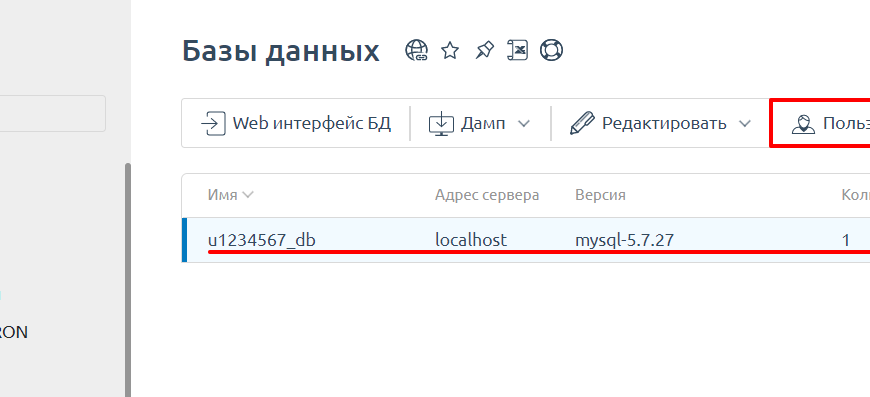This screenshot has width=870, height=397.
Task: Click the localhost server address cell
Action: coord(471,240)
